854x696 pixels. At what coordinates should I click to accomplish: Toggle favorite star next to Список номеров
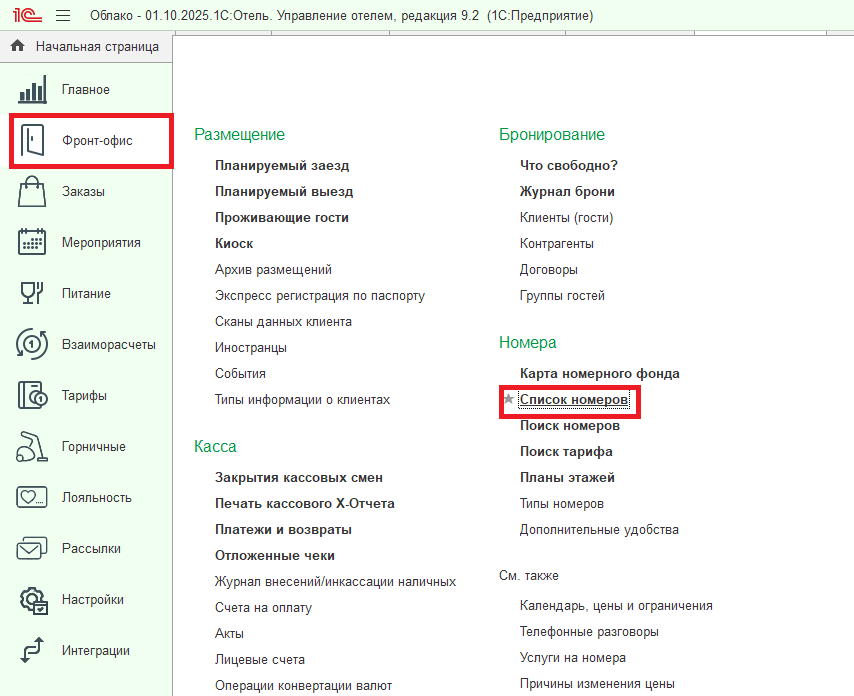tap(509, 399)
